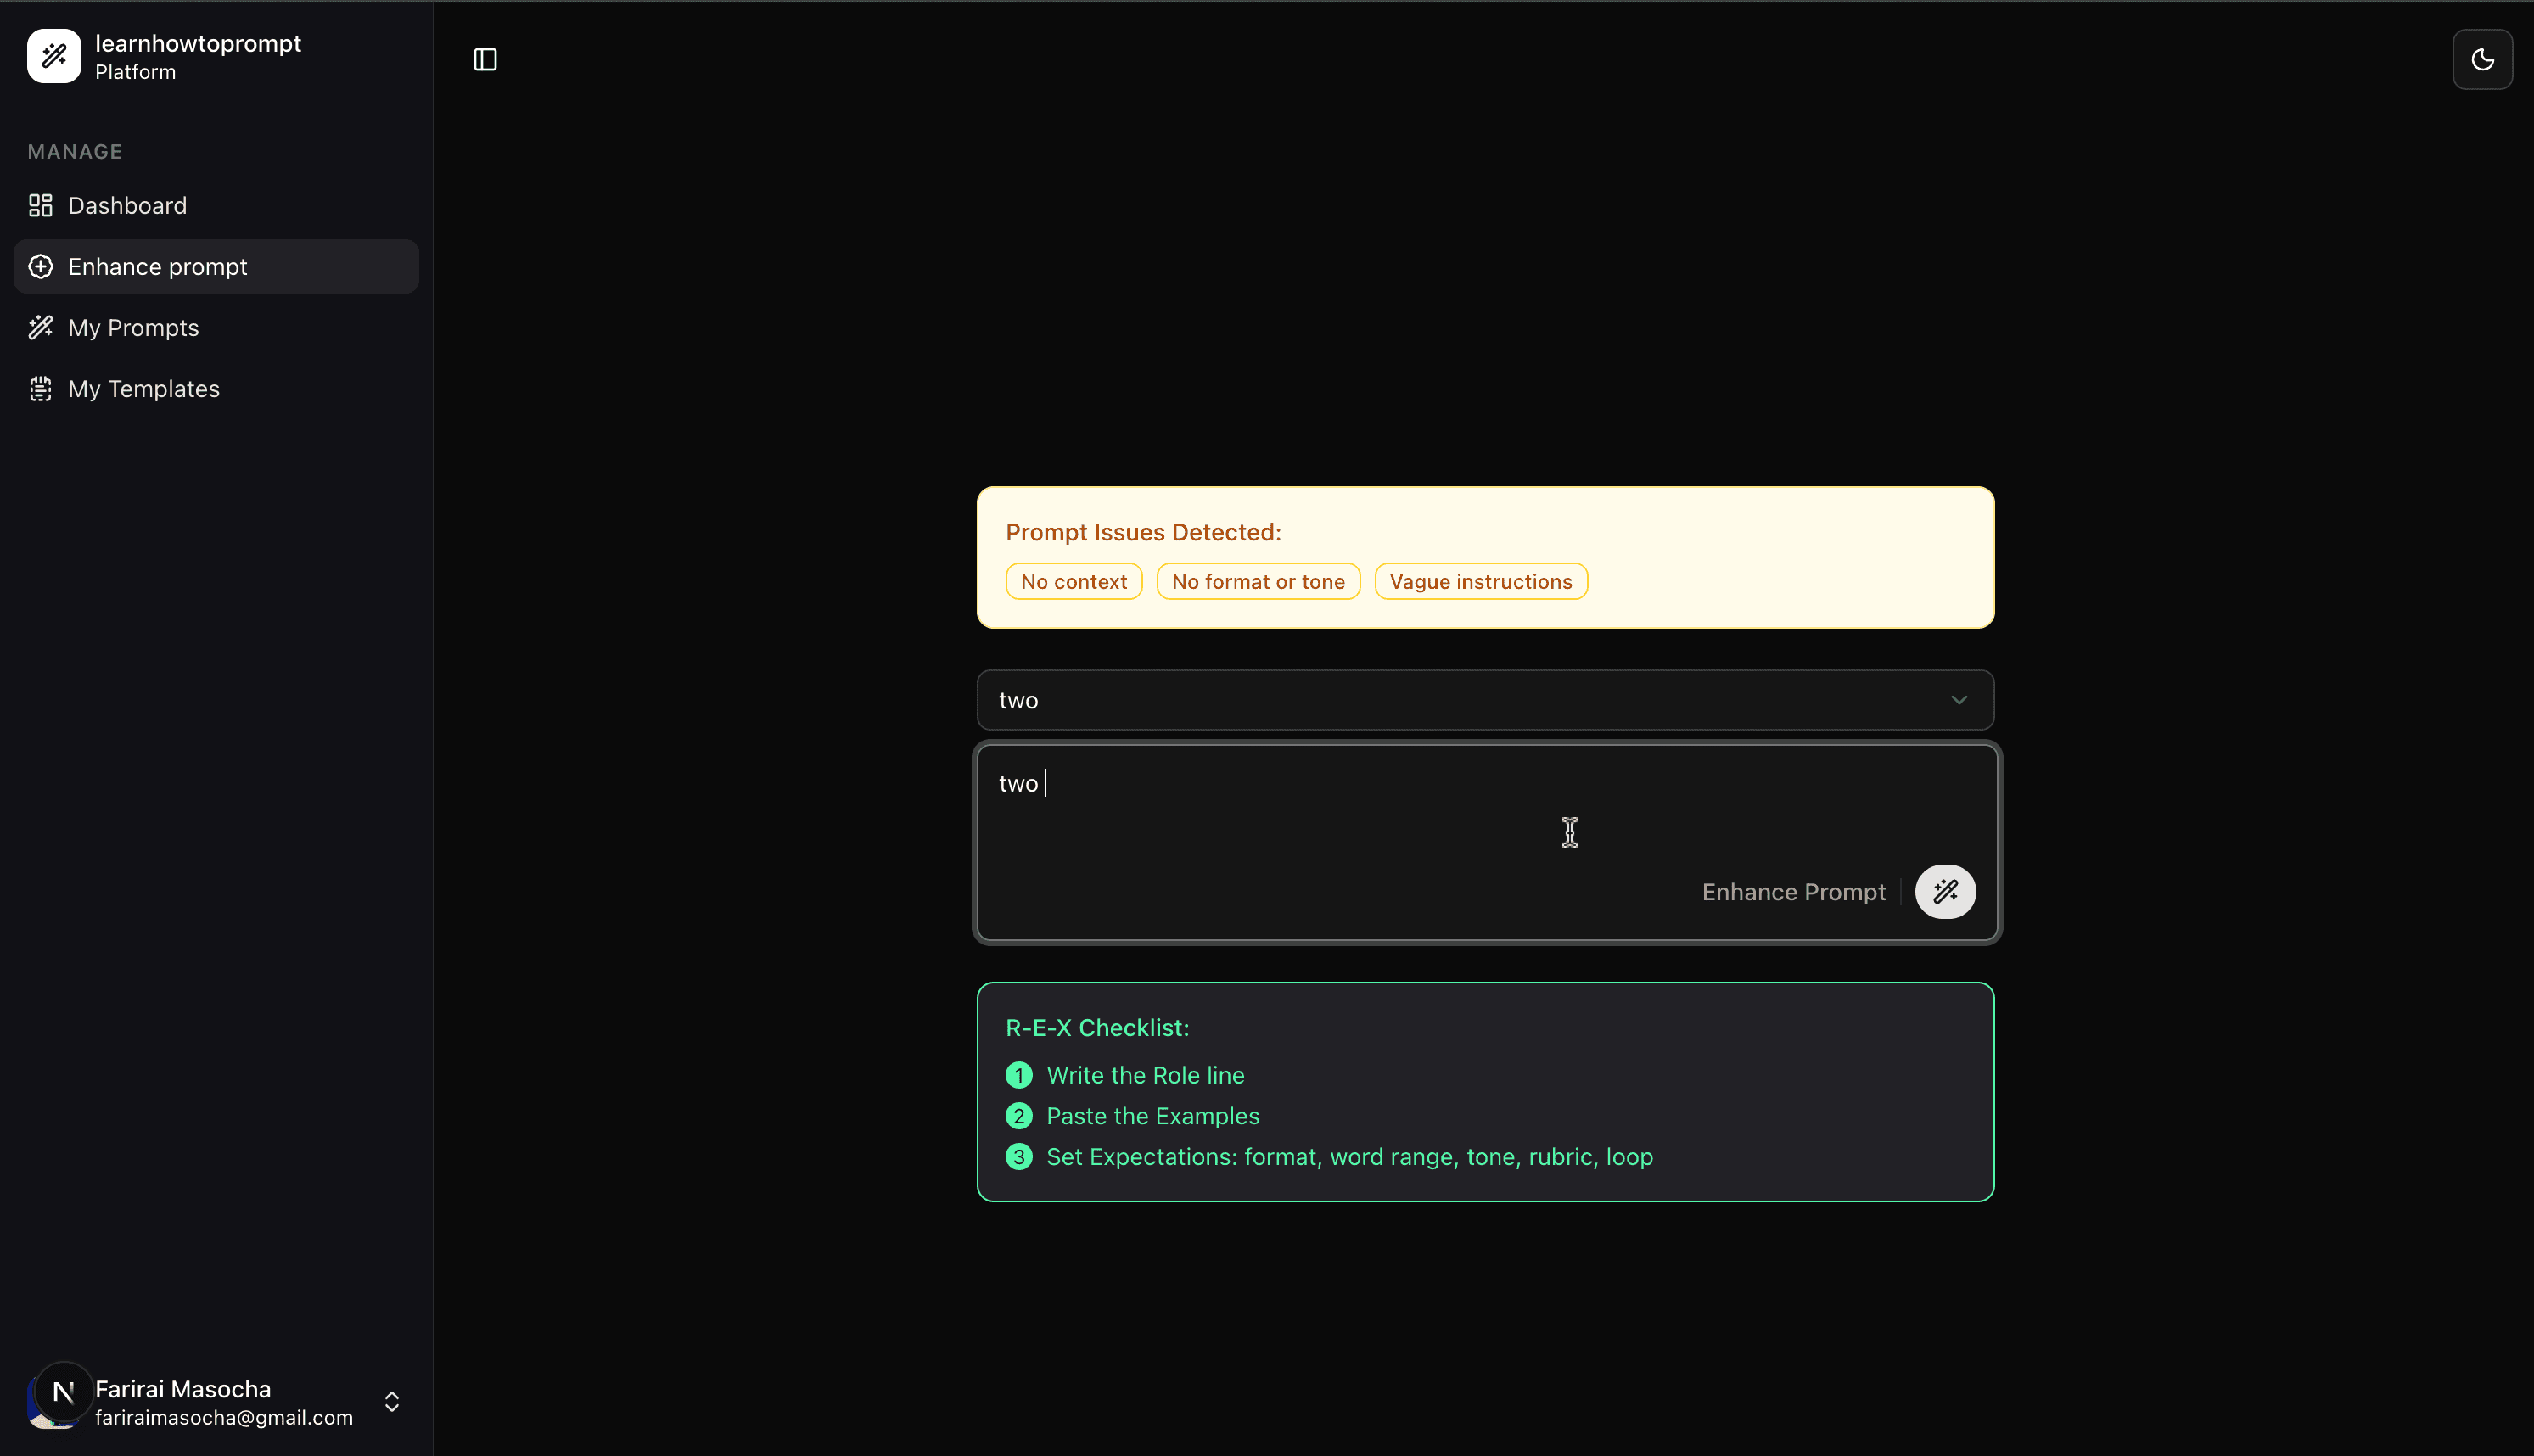Click the Dashboard grid icon
Screen dimensions: 2534x1456
point(41,206)
